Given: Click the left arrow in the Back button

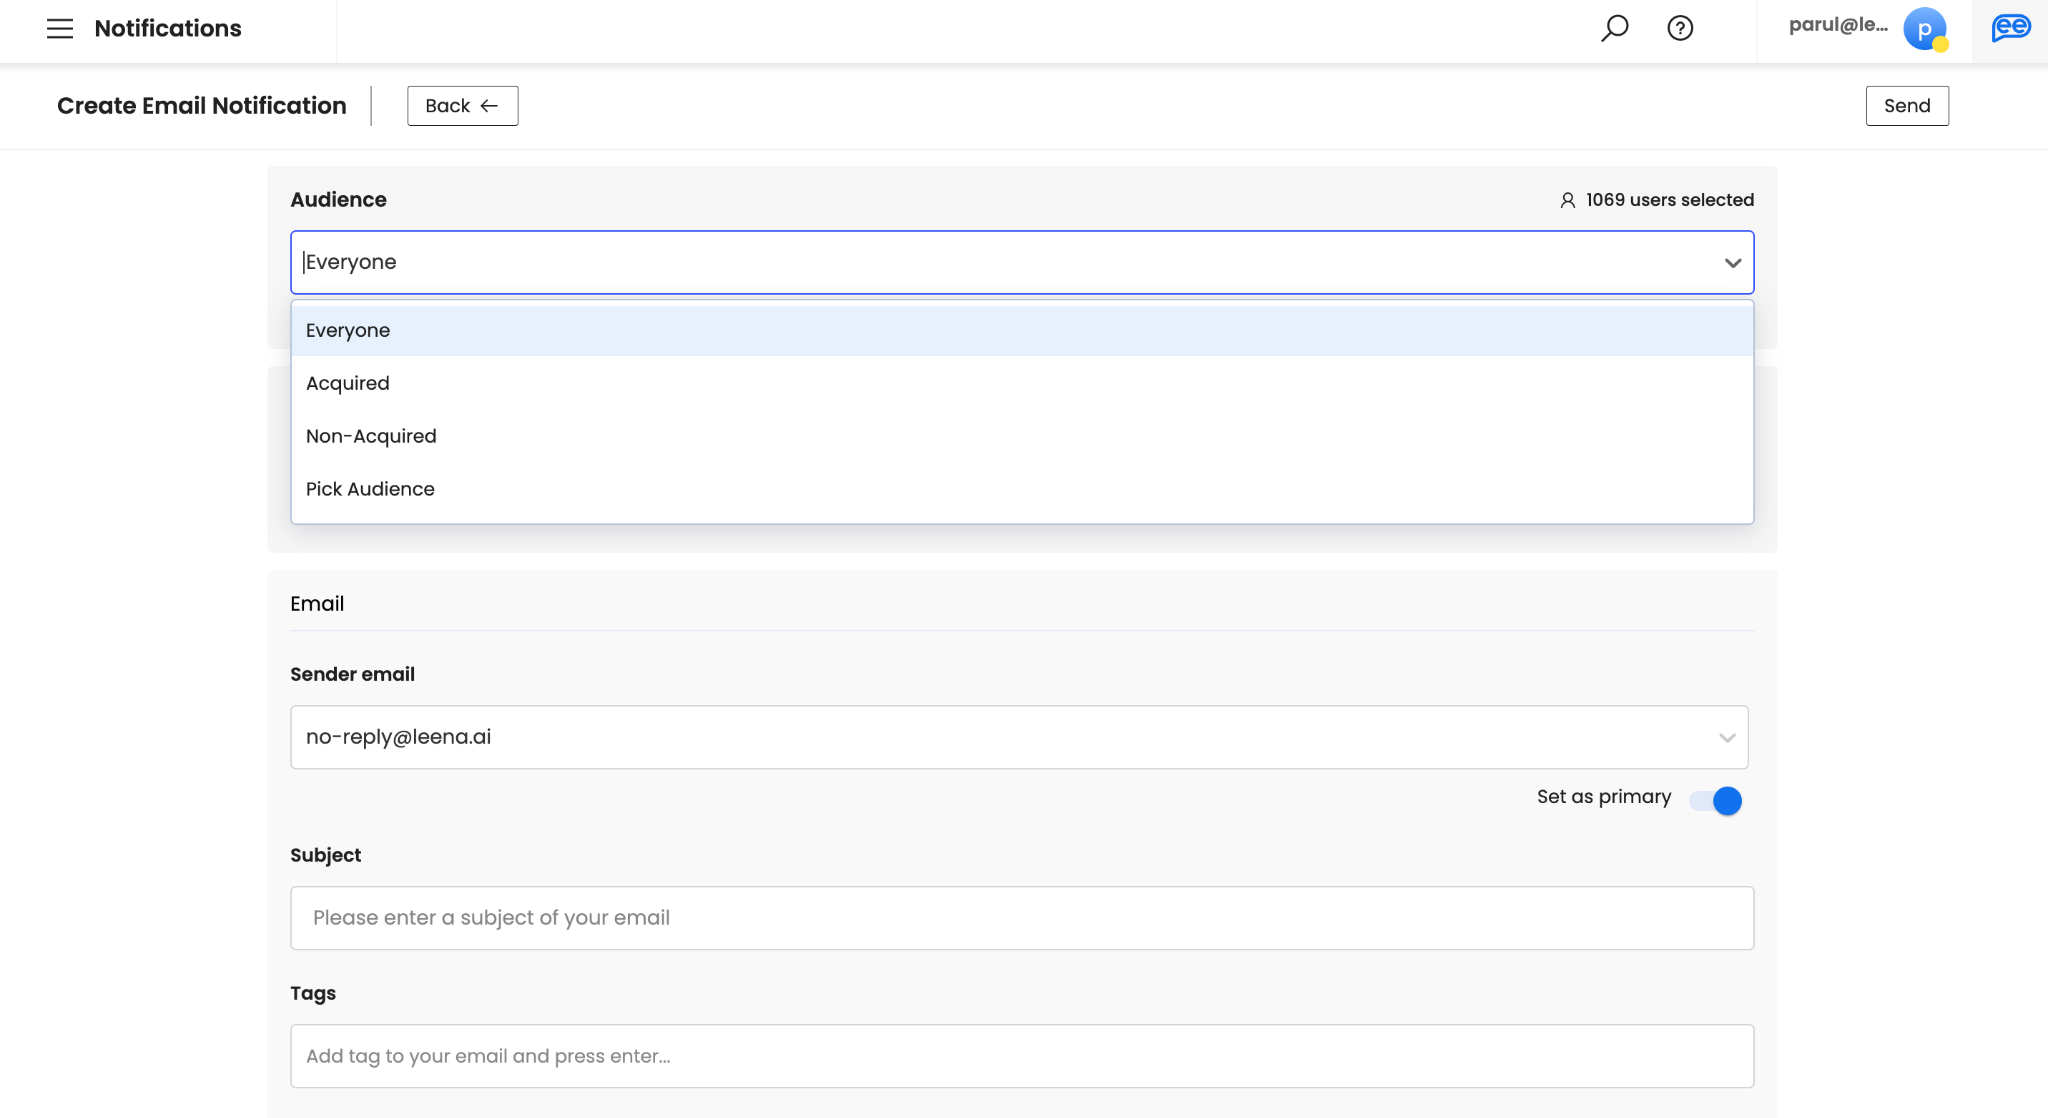Looking at the screenshot, I should coord(489,106).
